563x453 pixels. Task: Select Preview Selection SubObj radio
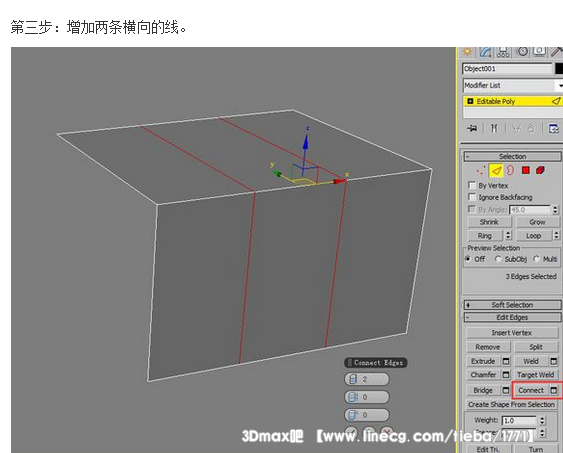click(x=498, y=259)
